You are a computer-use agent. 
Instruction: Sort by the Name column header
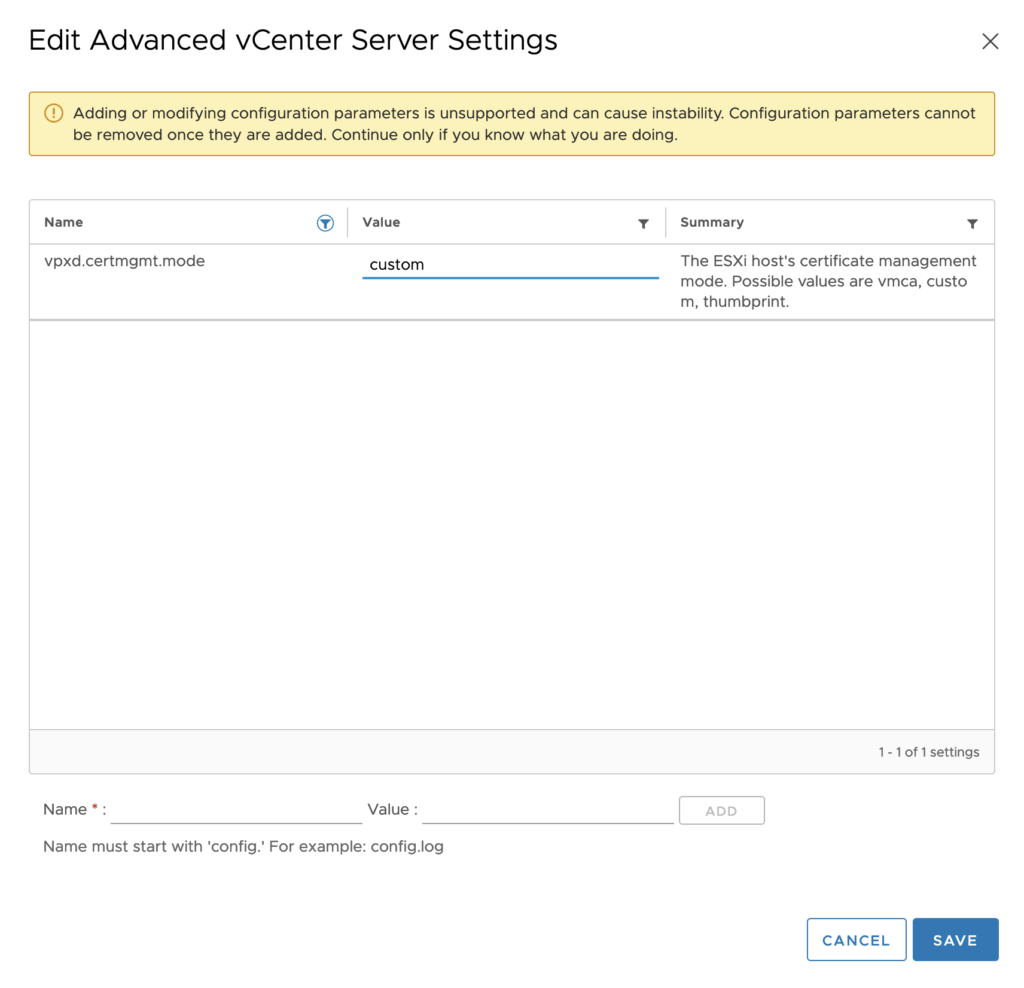pyautogui.click(x=64, y=222)
